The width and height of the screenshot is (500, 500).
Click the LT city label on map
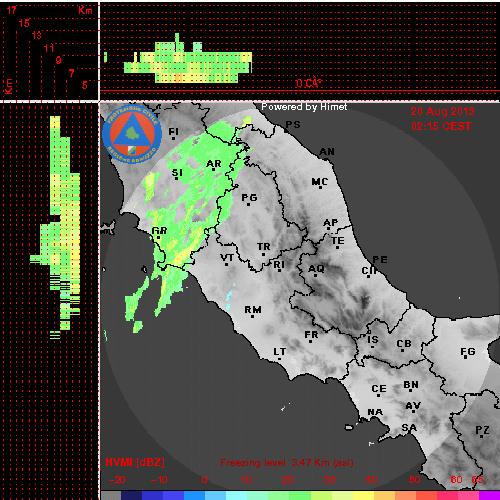[280, 352]
